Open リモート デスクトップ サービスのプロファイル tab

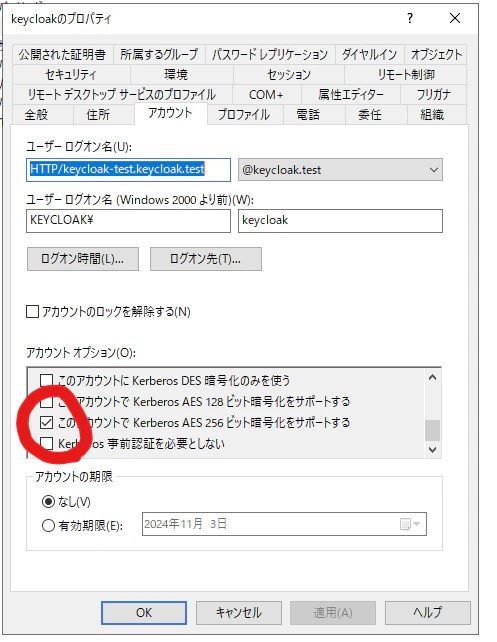tap(122, 95)
